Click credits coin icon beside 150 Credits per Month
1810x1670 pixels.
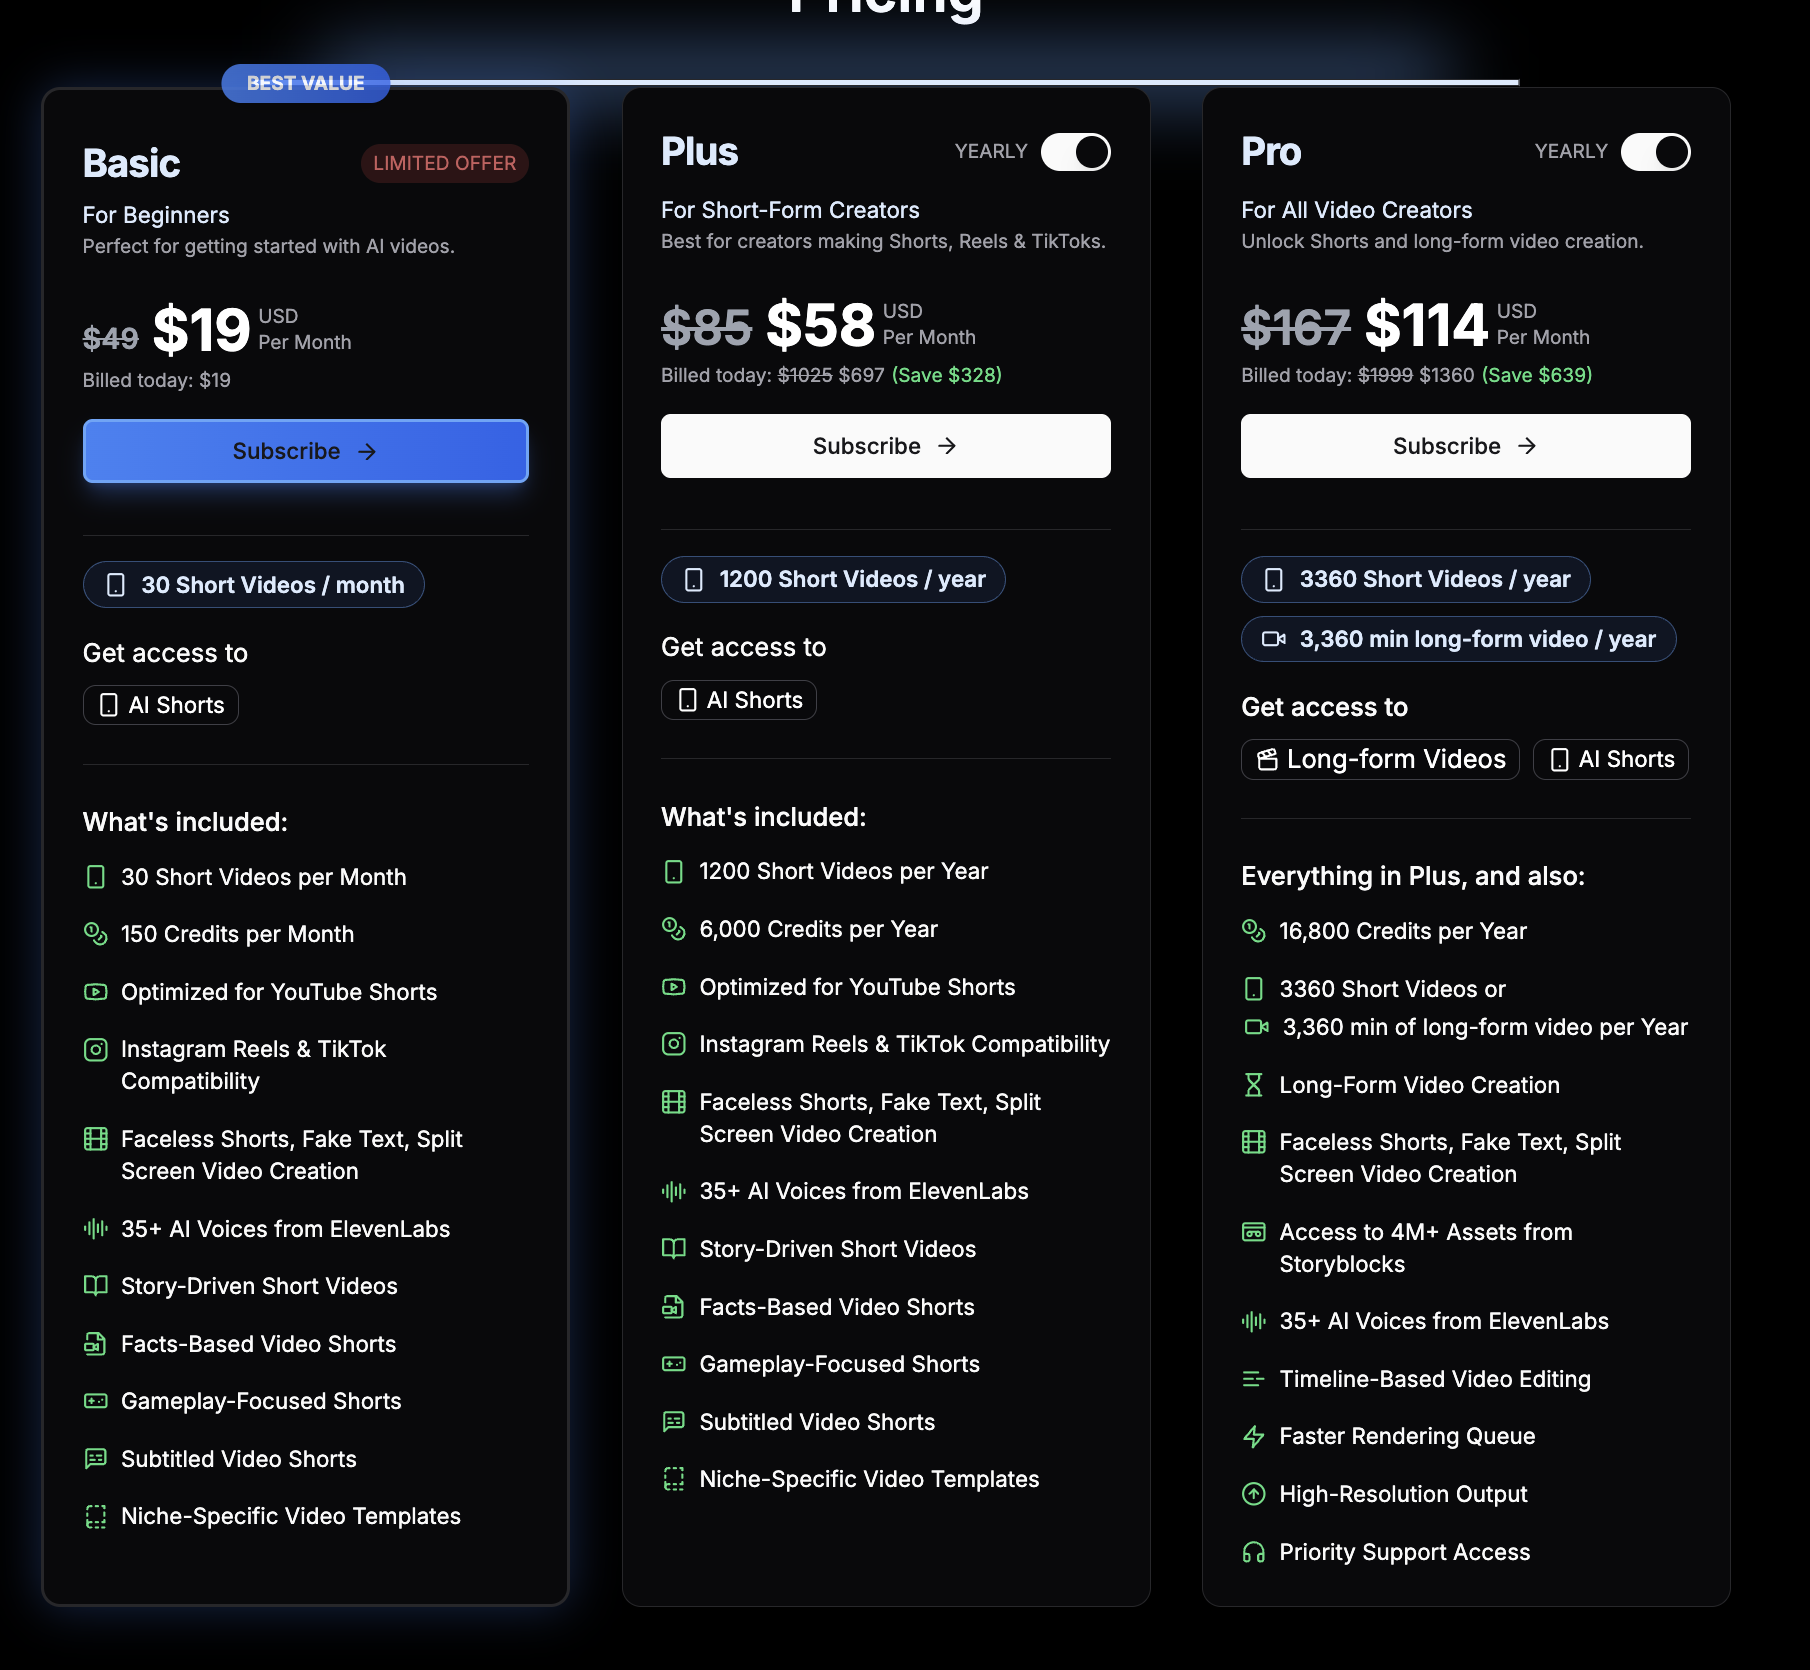click(96, 934)
